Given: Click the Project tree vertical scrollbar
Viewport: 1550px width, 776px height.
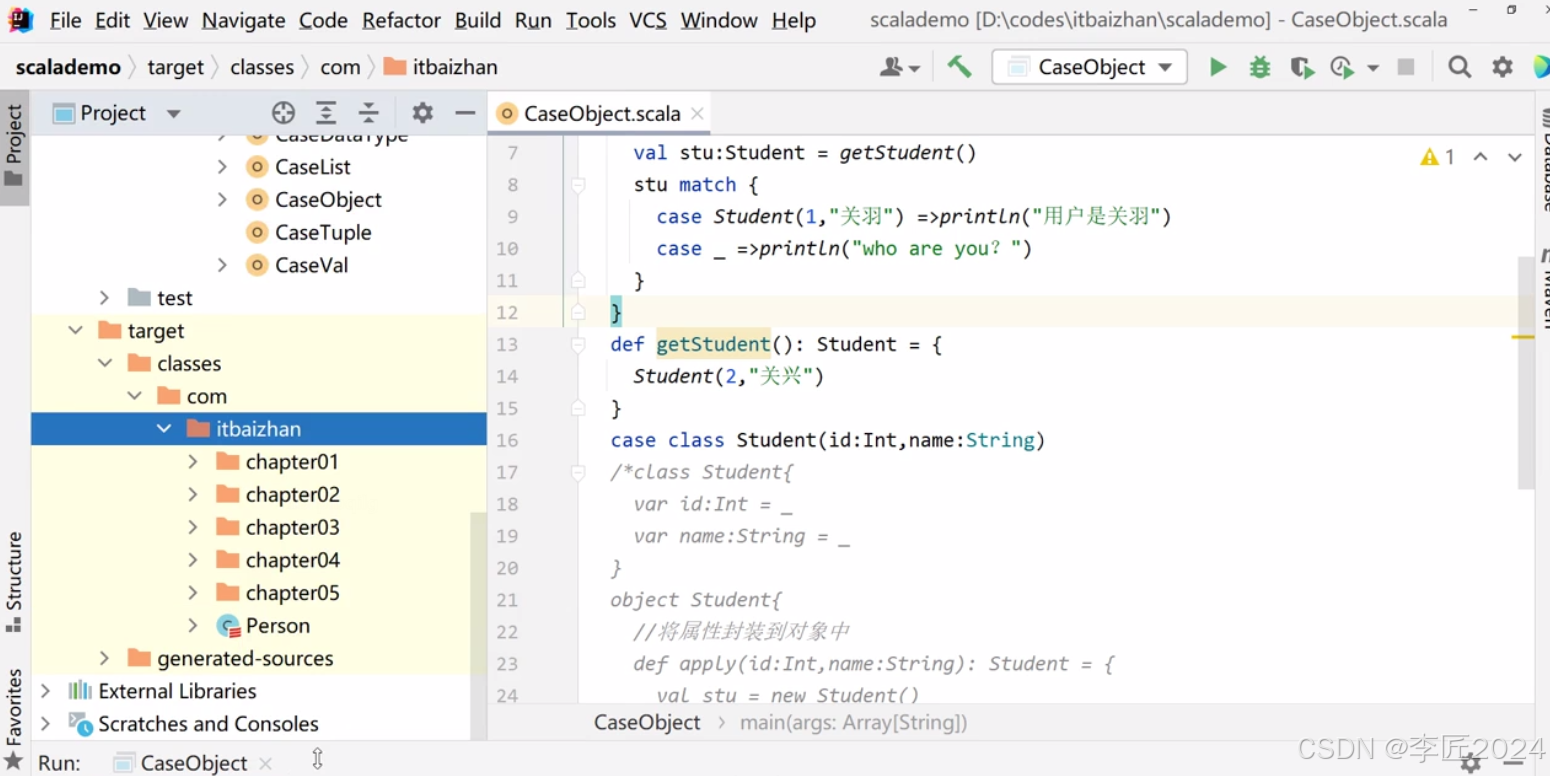Looking at the screenshot, I should 478,625.
